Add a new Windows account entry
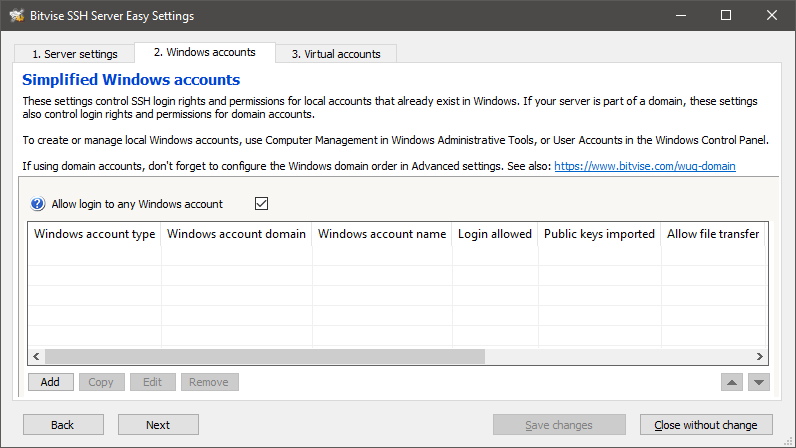Viewport: 796px width, 448px height. tap(50, 382)
